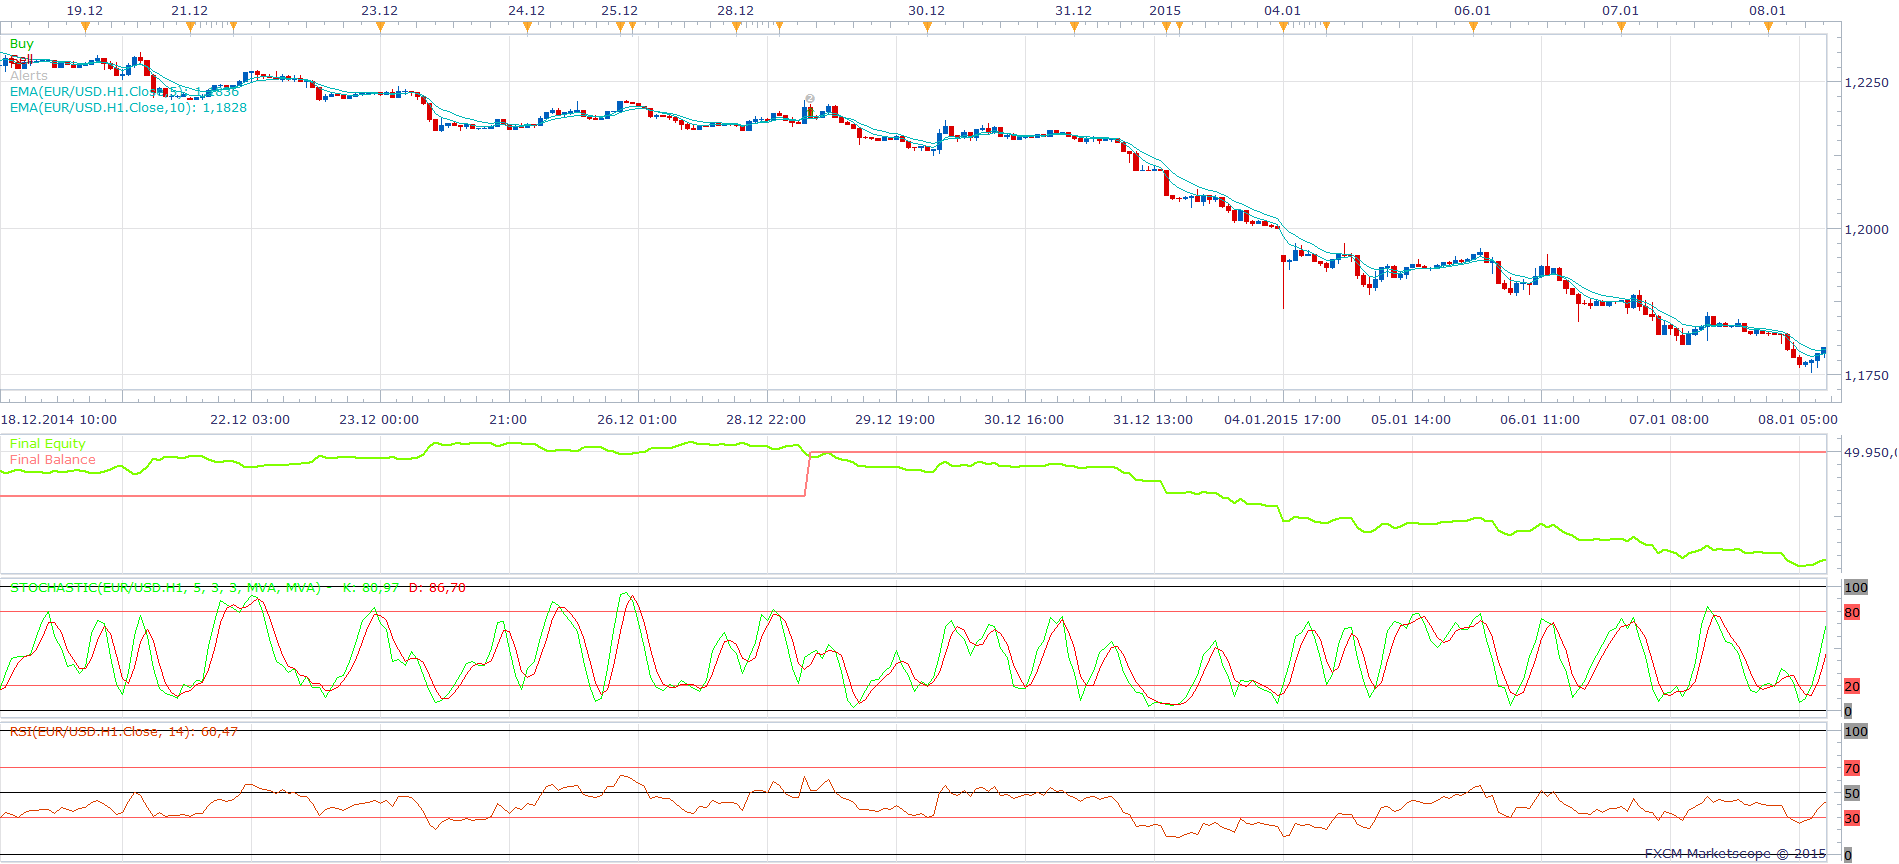This screenshot has height=864, width=1899.
Task: Click the 50 RSI level label
Action: point(1852,794)
